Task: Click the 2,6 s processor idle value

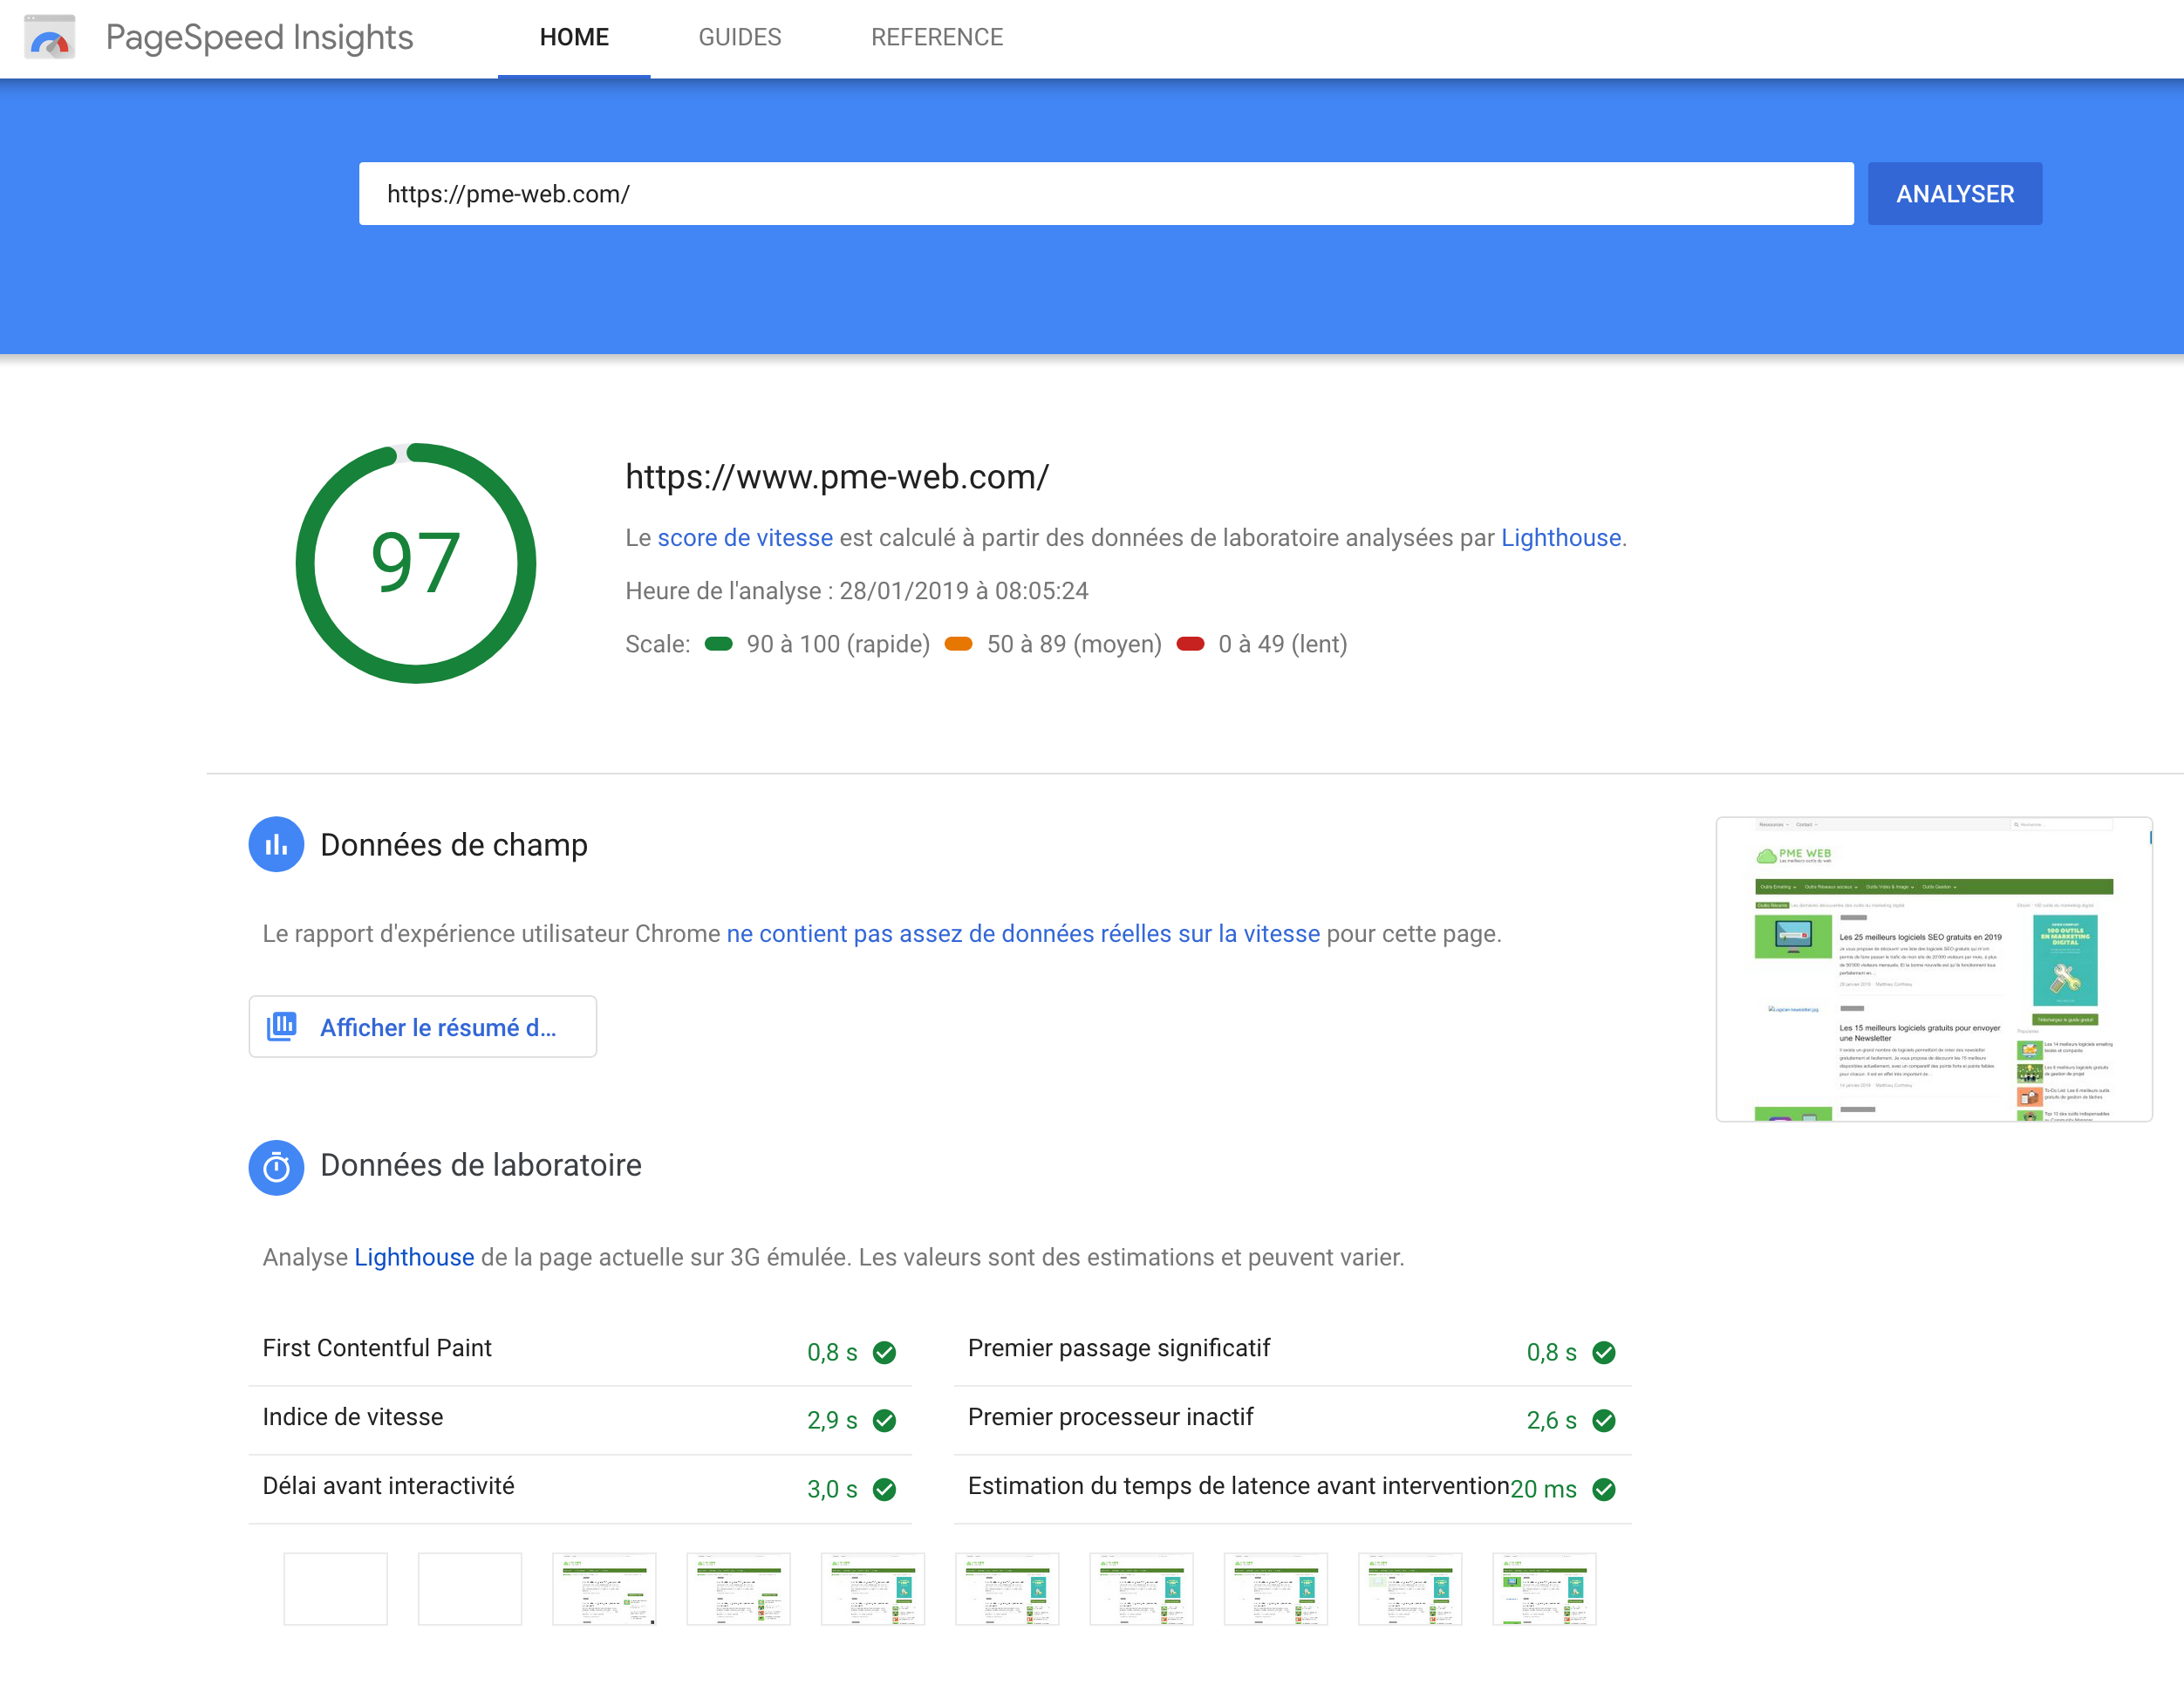Action: 1551,1421
